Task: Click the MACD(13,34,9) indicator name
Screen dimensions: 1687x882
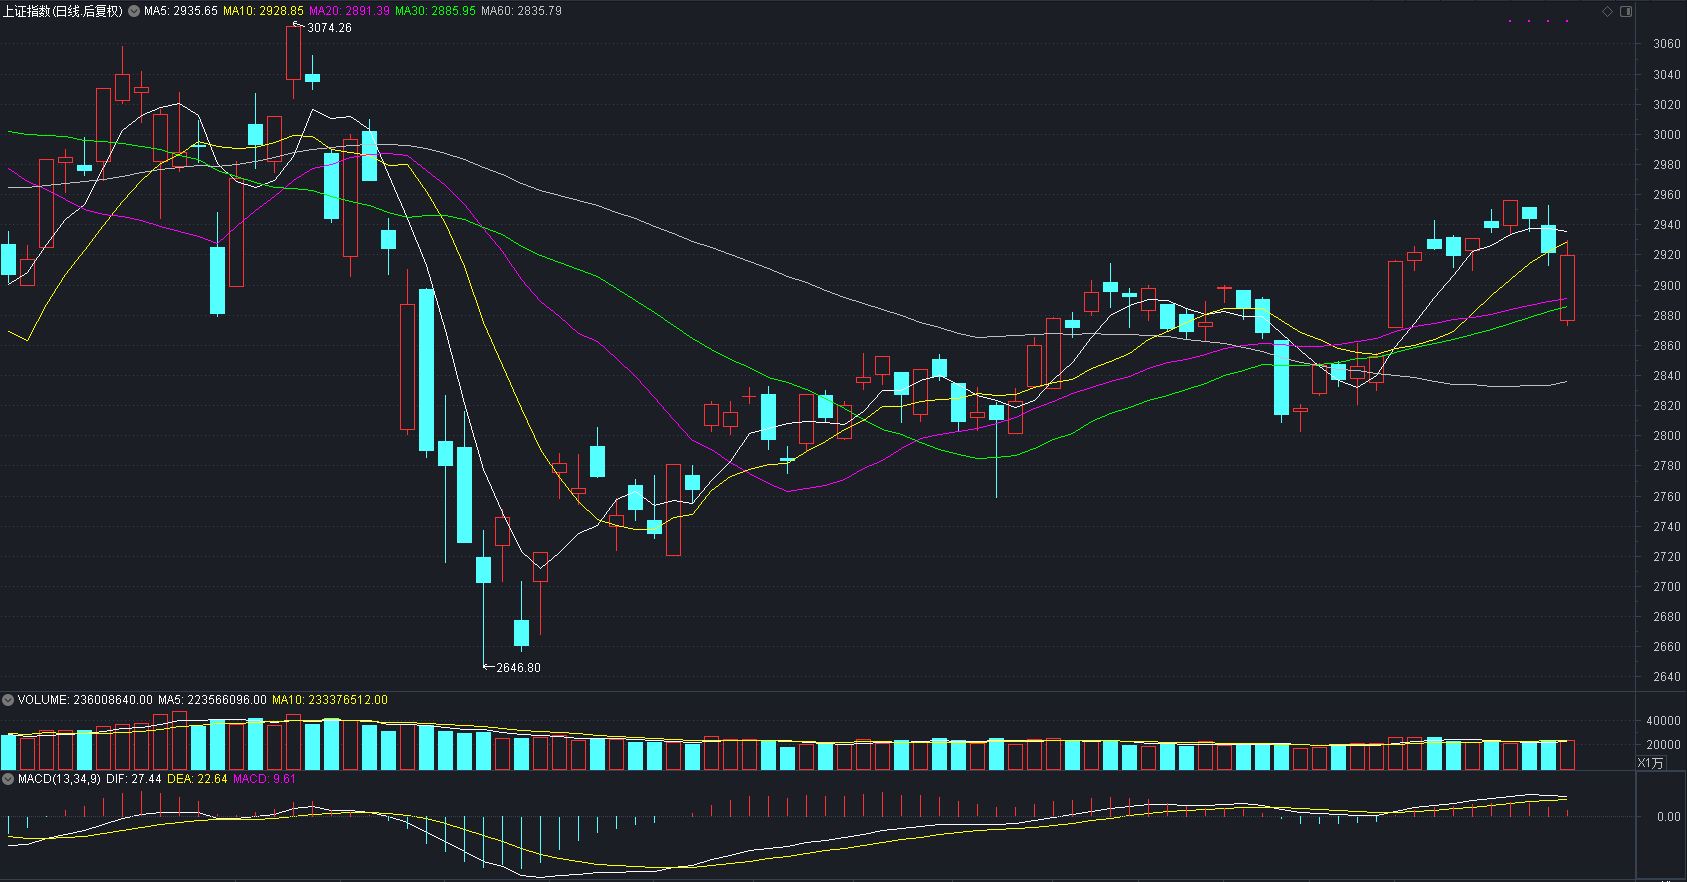Action: tap(59, 779)
